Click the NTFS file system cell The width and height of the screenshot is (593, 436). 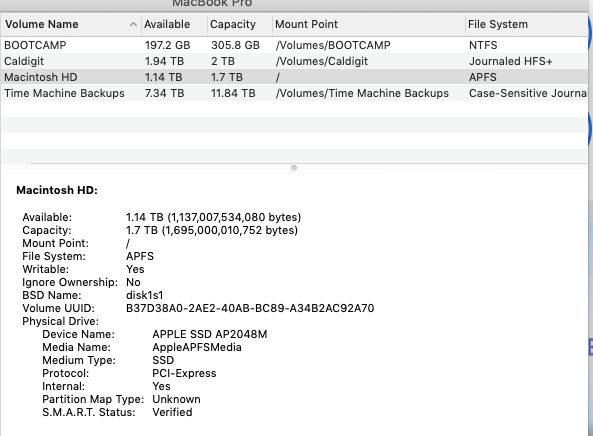[483, 45]
